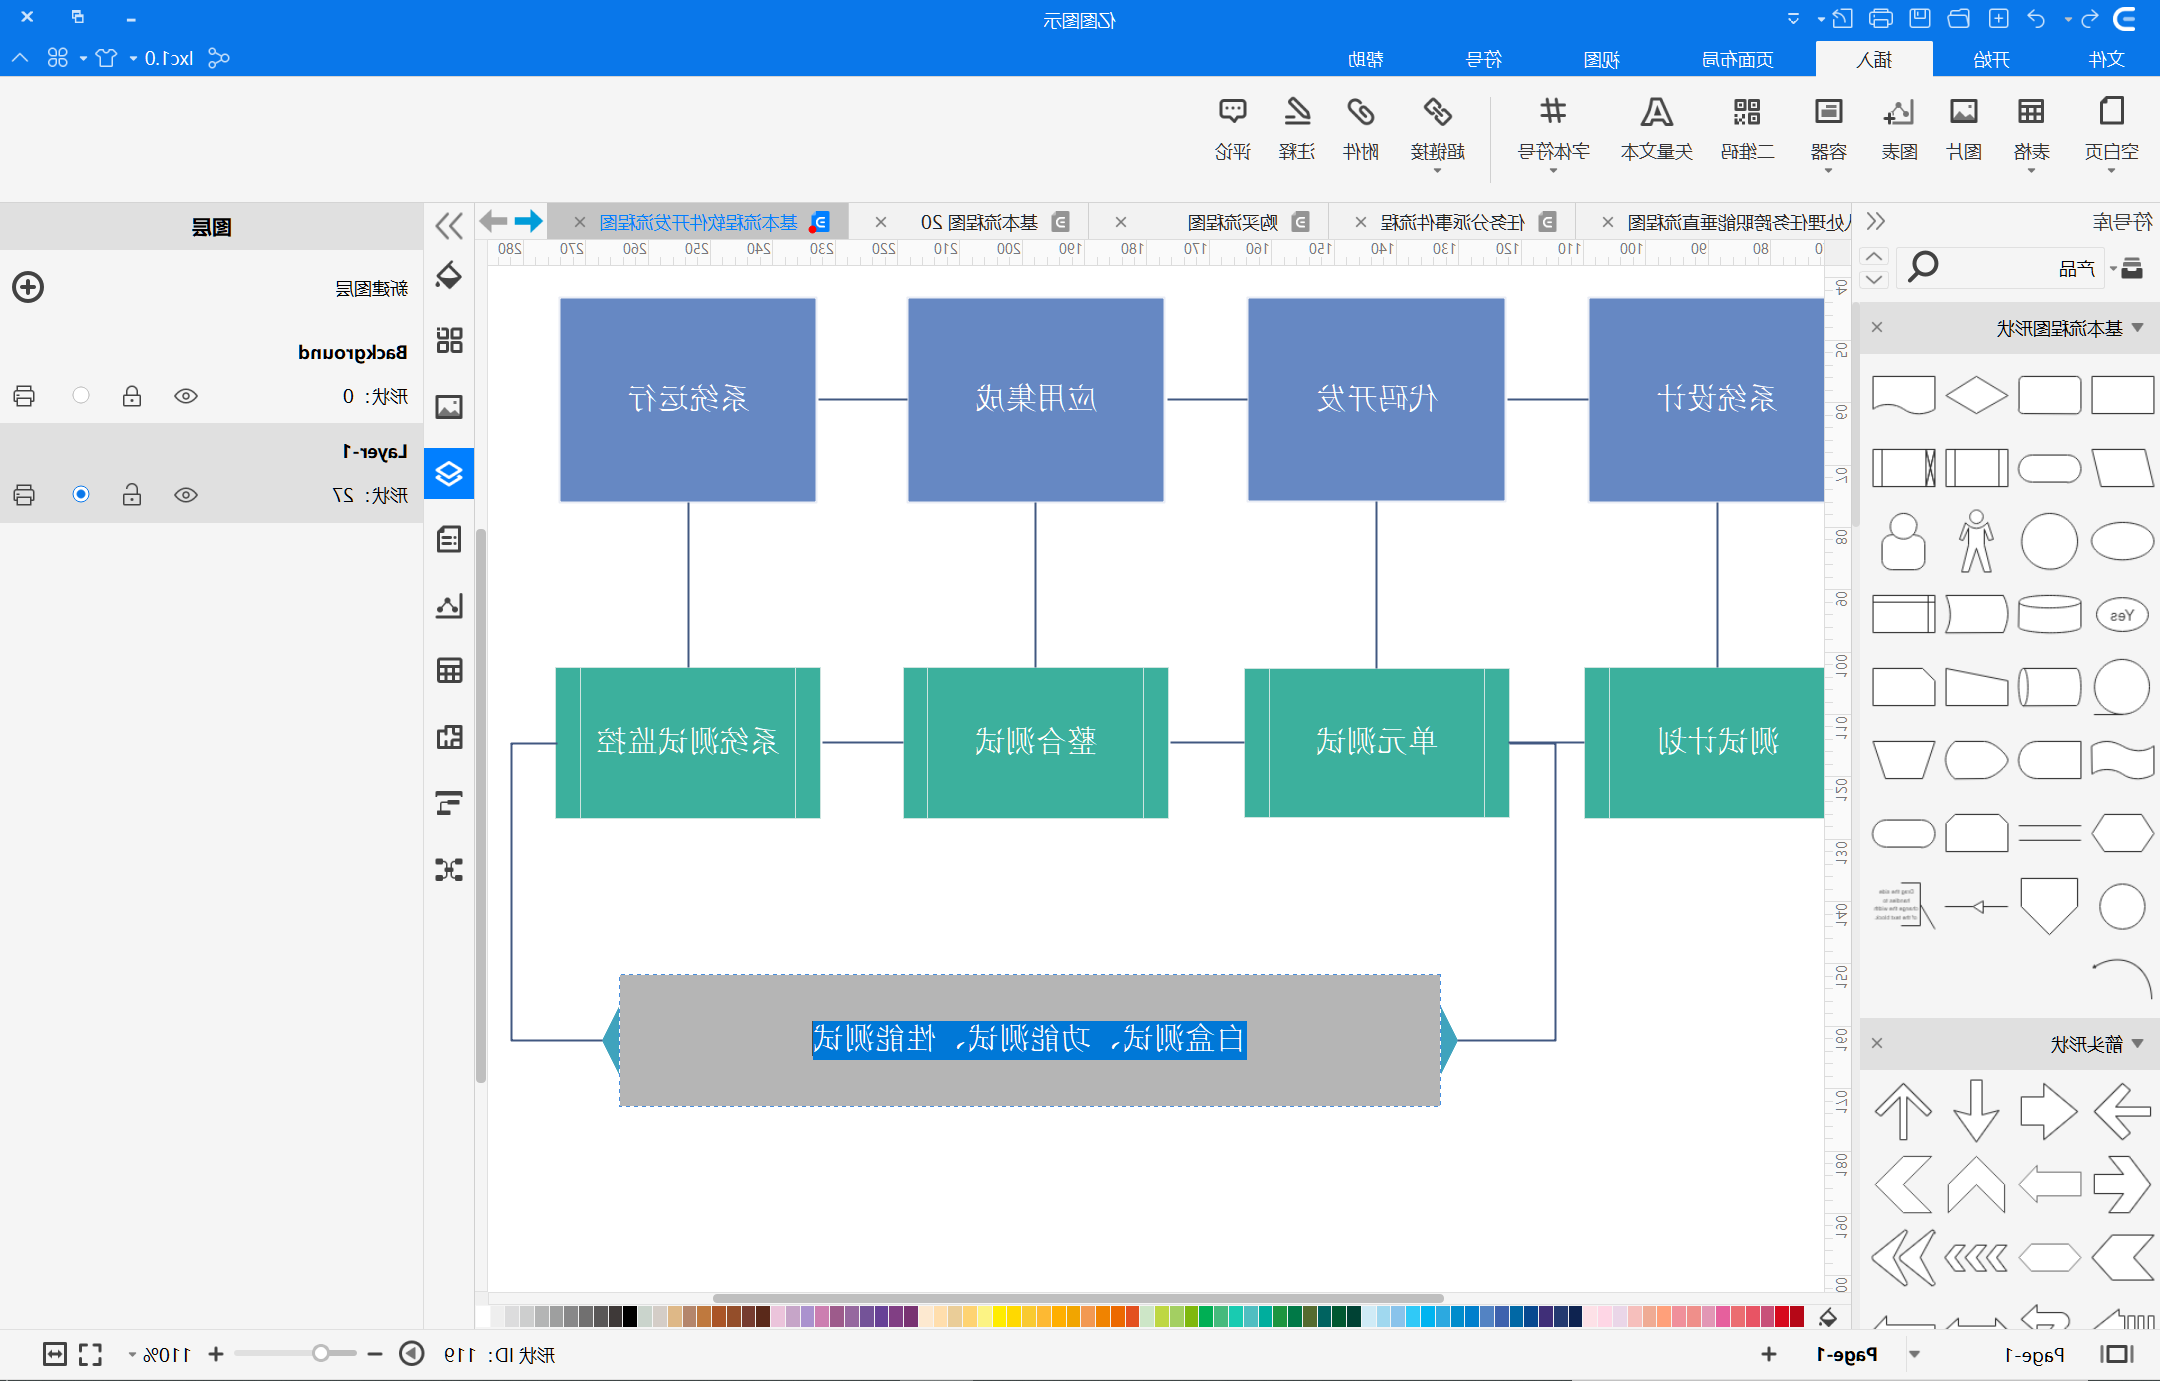
Task: Click the open folder icon in title bar
Action: [1959, 18]
